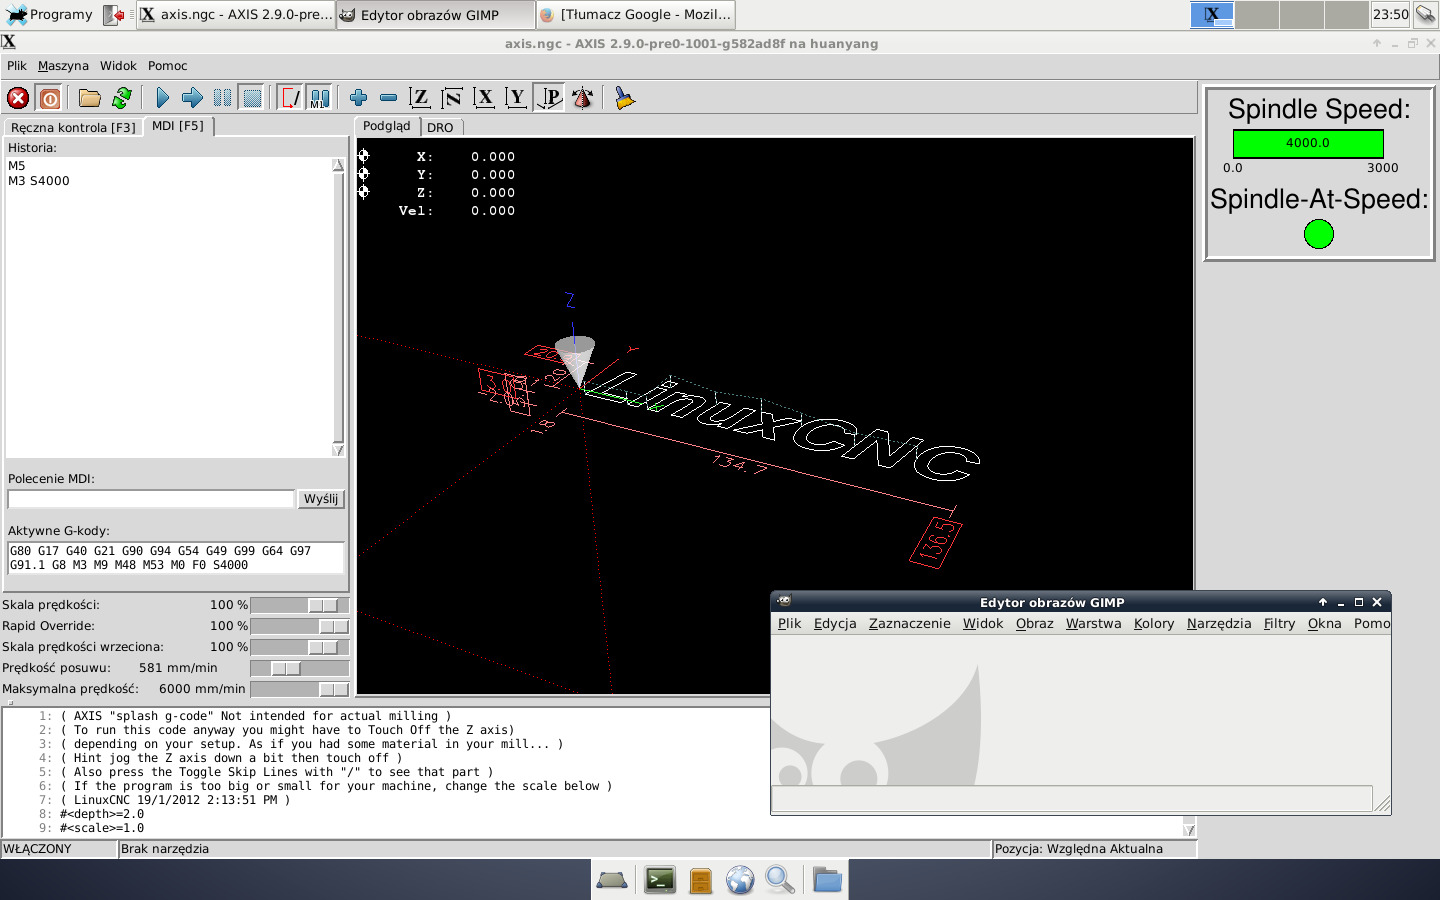Switch to front view Y

pyautogui.click(x=516, y=98)
